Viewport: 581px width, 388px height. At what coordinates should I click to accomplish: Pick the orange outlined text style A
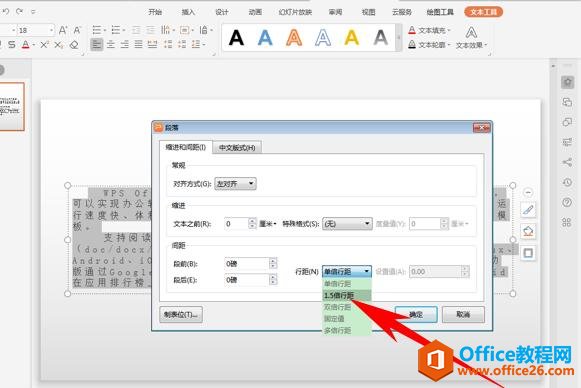(x=294, y=38)
